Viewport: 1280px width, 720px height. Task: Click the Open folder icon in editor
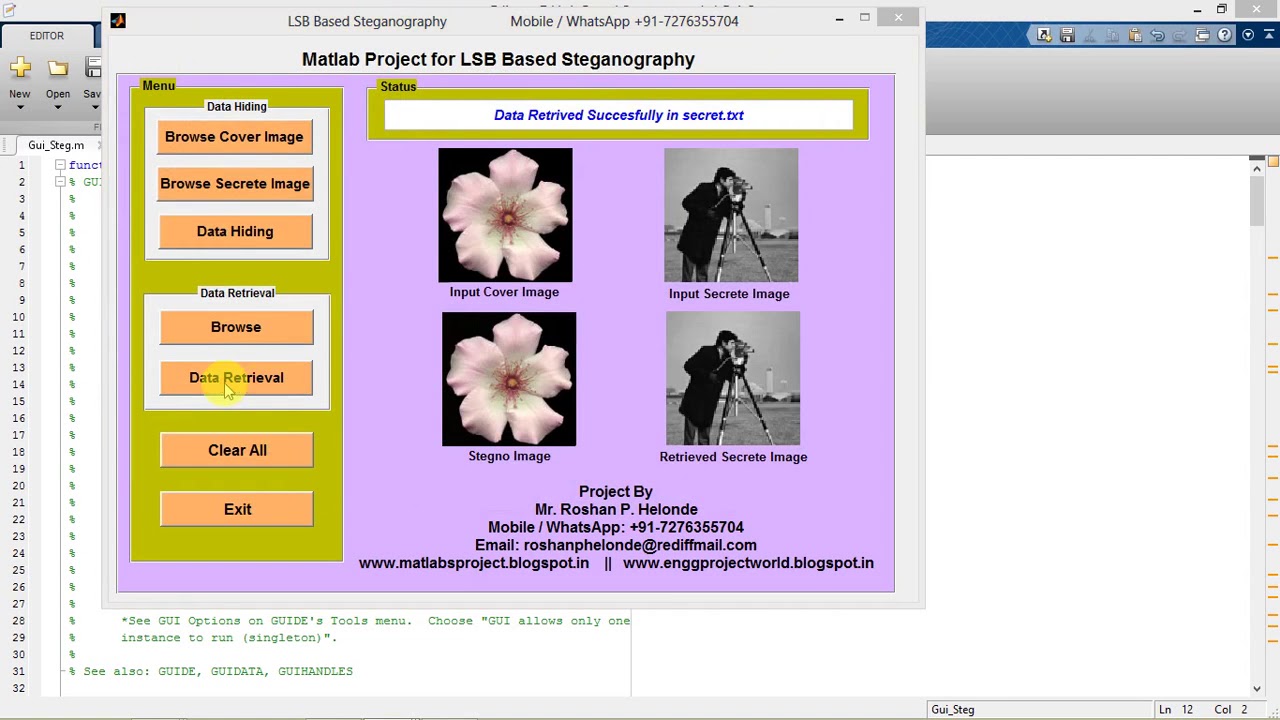(x=58, y=68)
